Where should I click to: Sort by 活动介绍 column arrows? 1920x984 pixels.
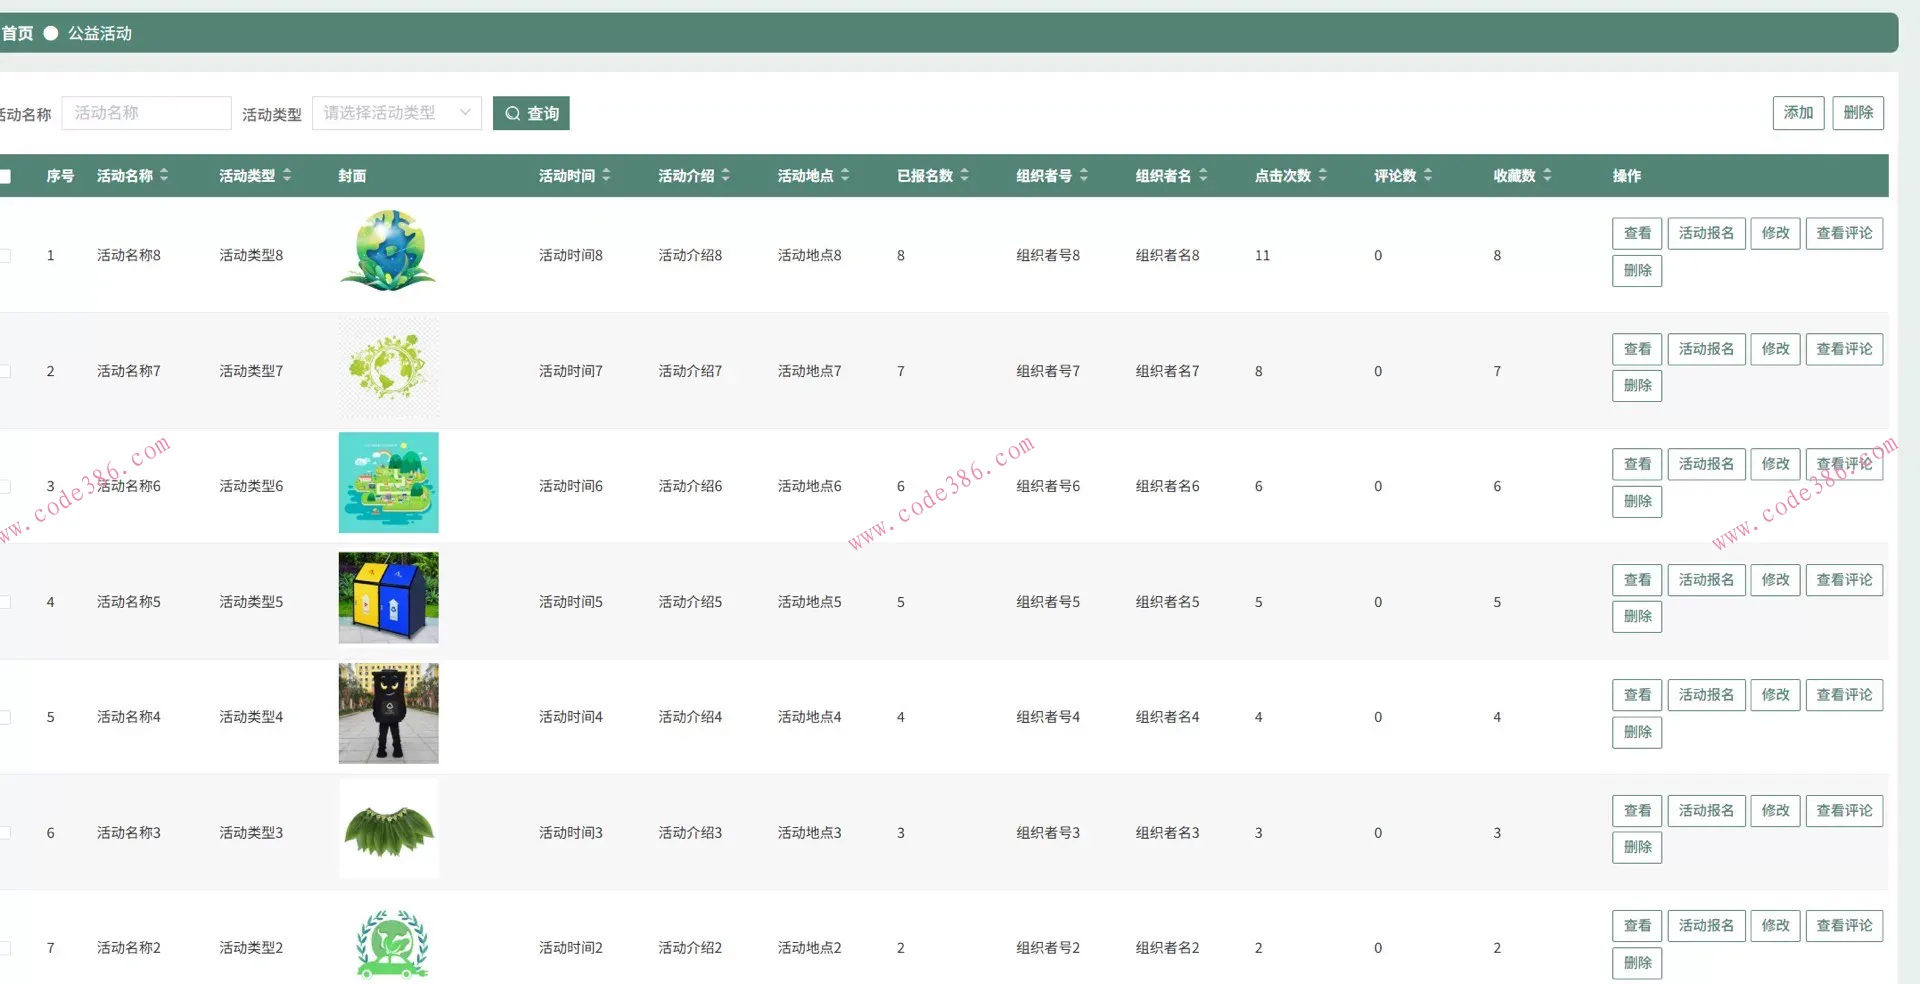coord(726,175)
